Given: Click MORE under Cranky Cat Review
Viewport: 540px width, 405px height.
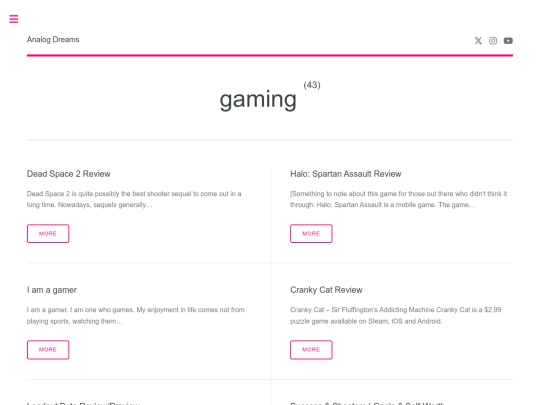Looking at the screenshot, I should point(311,350).
